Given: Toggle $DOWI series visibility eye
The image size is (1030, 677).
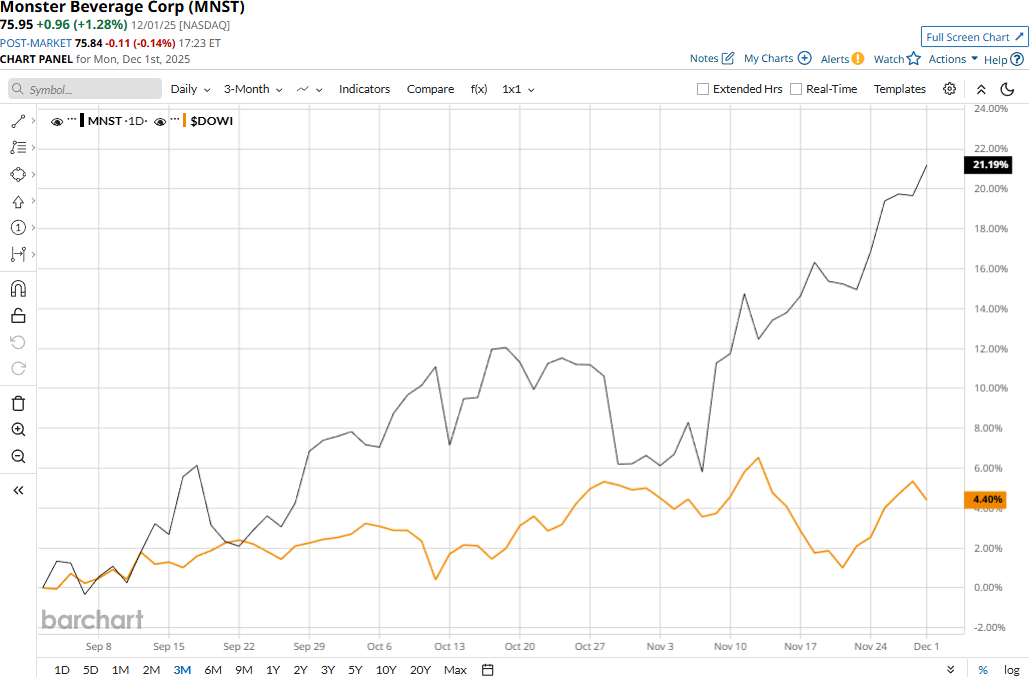Looking at the screenshot, I should coord(160,121).
